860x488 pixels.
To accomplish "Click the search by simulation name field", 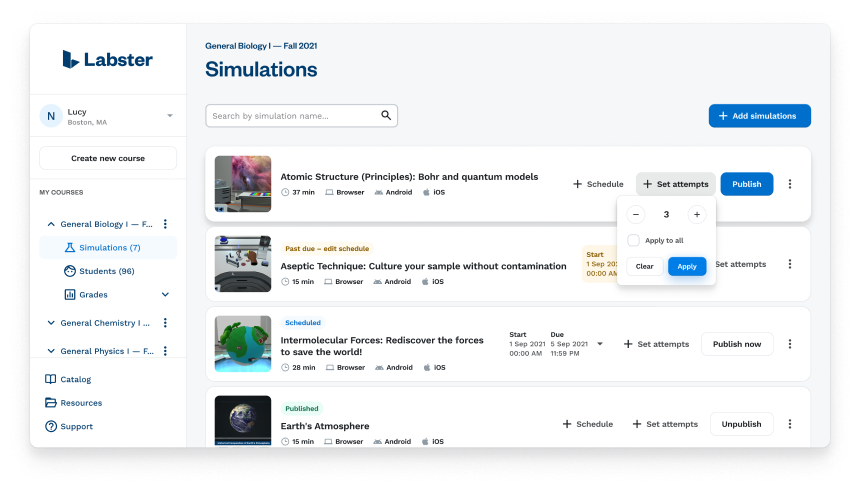I will [x=293, y=116].
